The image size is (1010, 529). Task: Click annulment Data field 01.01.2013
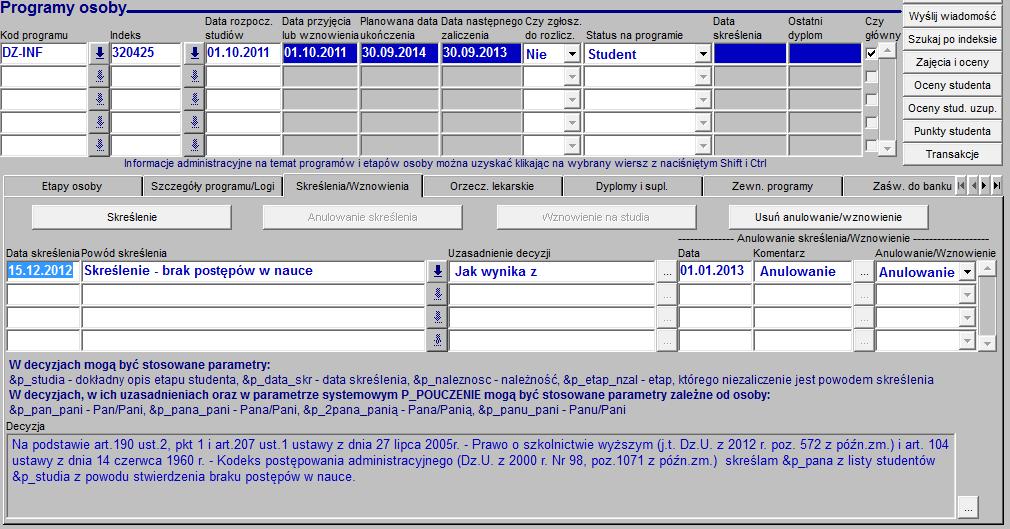[x=716, y=271]
